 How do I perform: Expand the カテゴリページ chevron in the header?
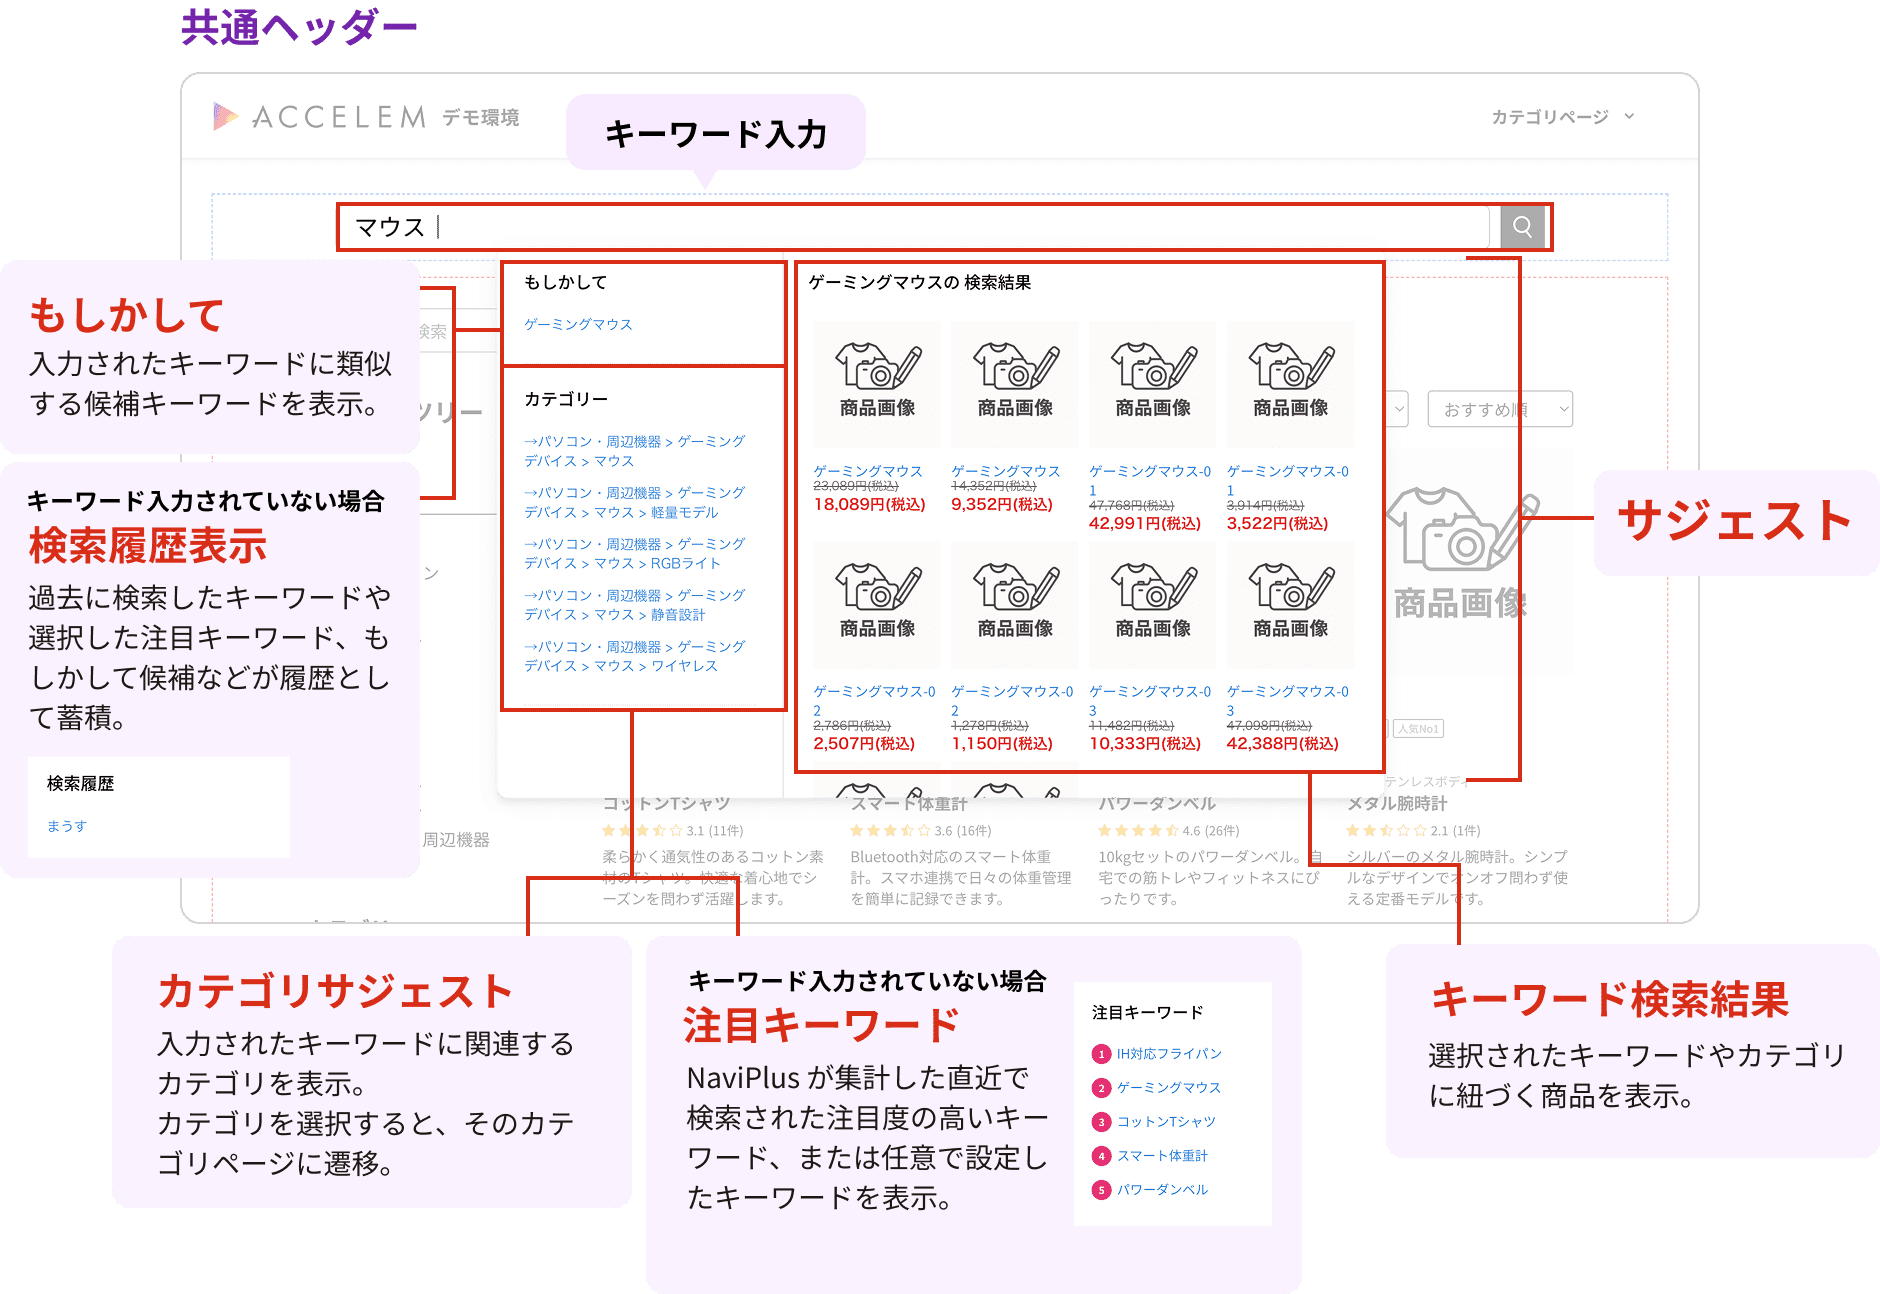coord(1630,117)
